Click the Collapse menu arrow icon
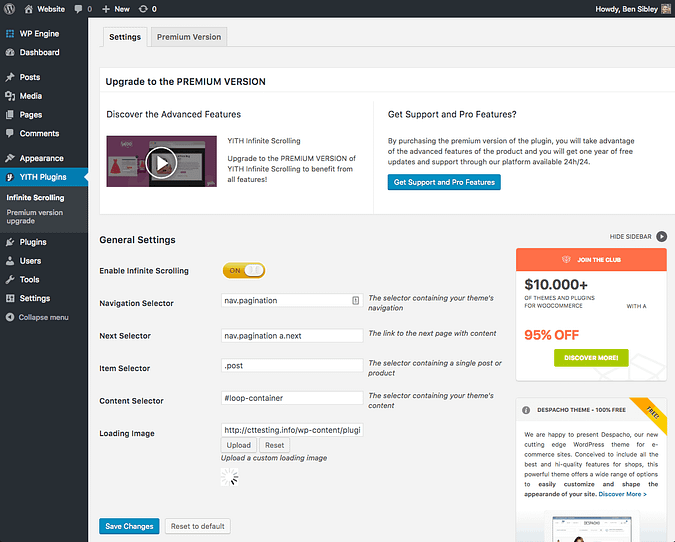The width and height of the screenshot is (675, 542). (10, 317)
